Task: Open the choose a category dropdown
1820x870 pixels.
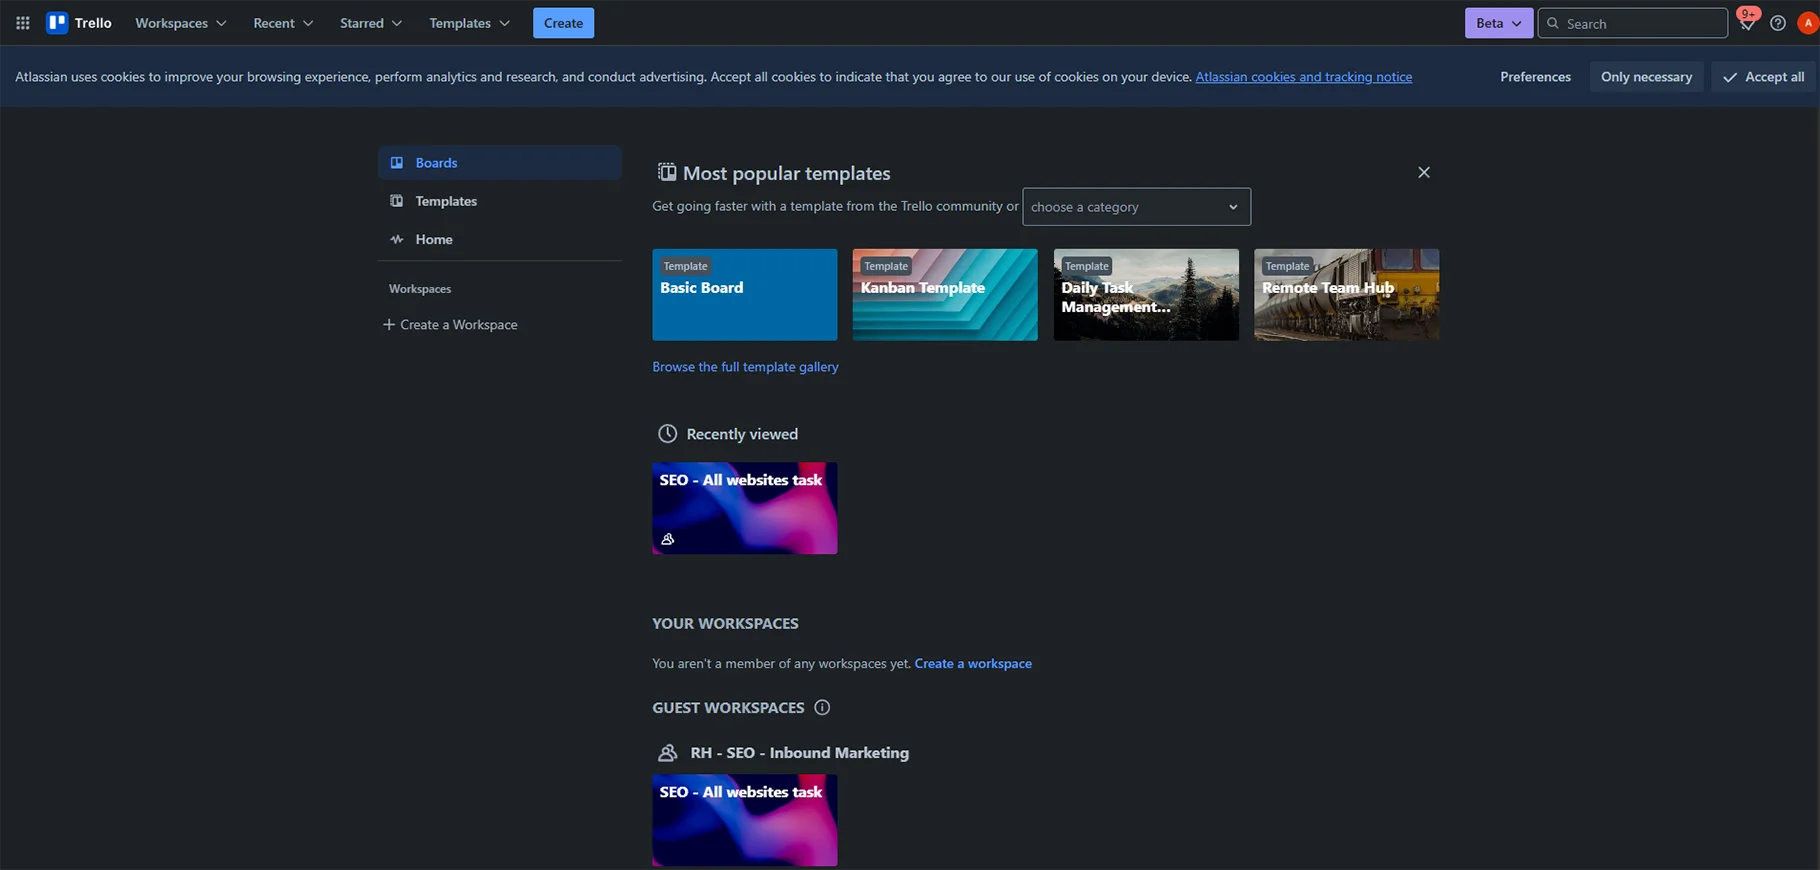Action: [1136, 207]
